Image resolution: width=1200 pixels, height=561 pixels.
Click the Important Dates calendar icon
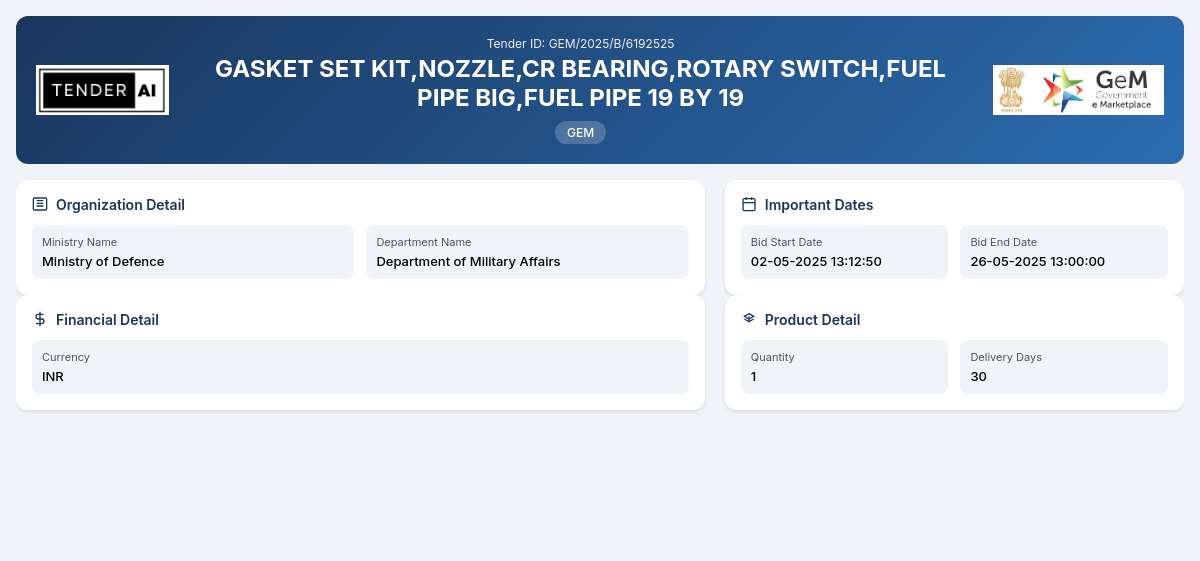pos(749,204)
